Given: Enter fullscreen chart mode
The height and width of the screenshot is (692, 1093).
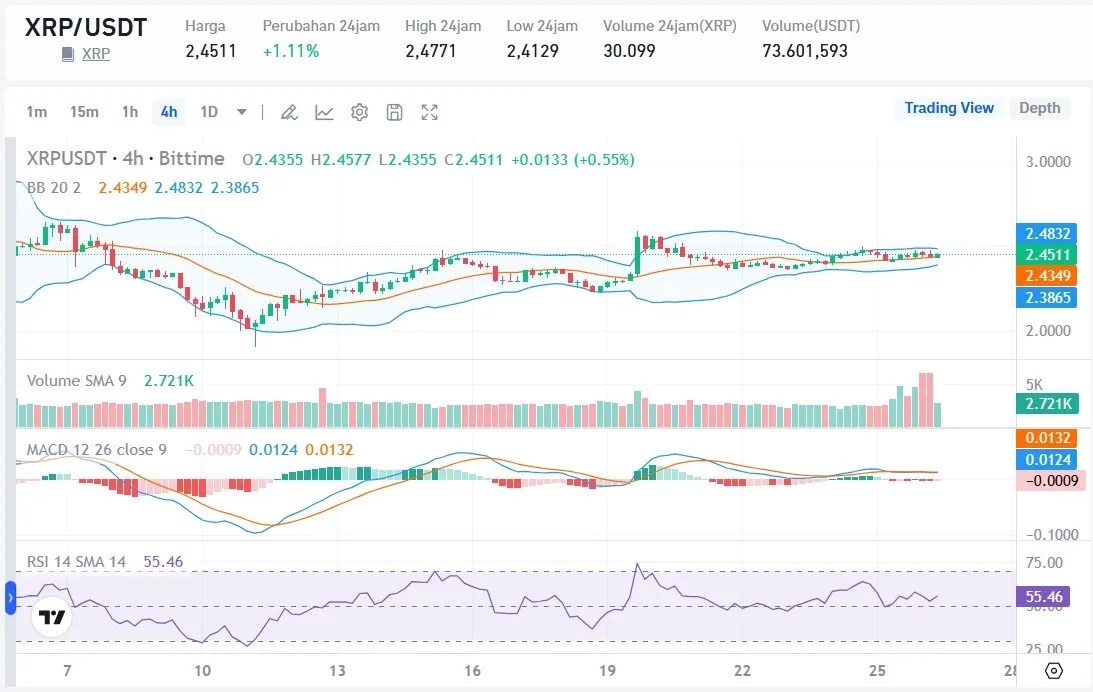Looking at the screenshot, I should pos(429,112).
